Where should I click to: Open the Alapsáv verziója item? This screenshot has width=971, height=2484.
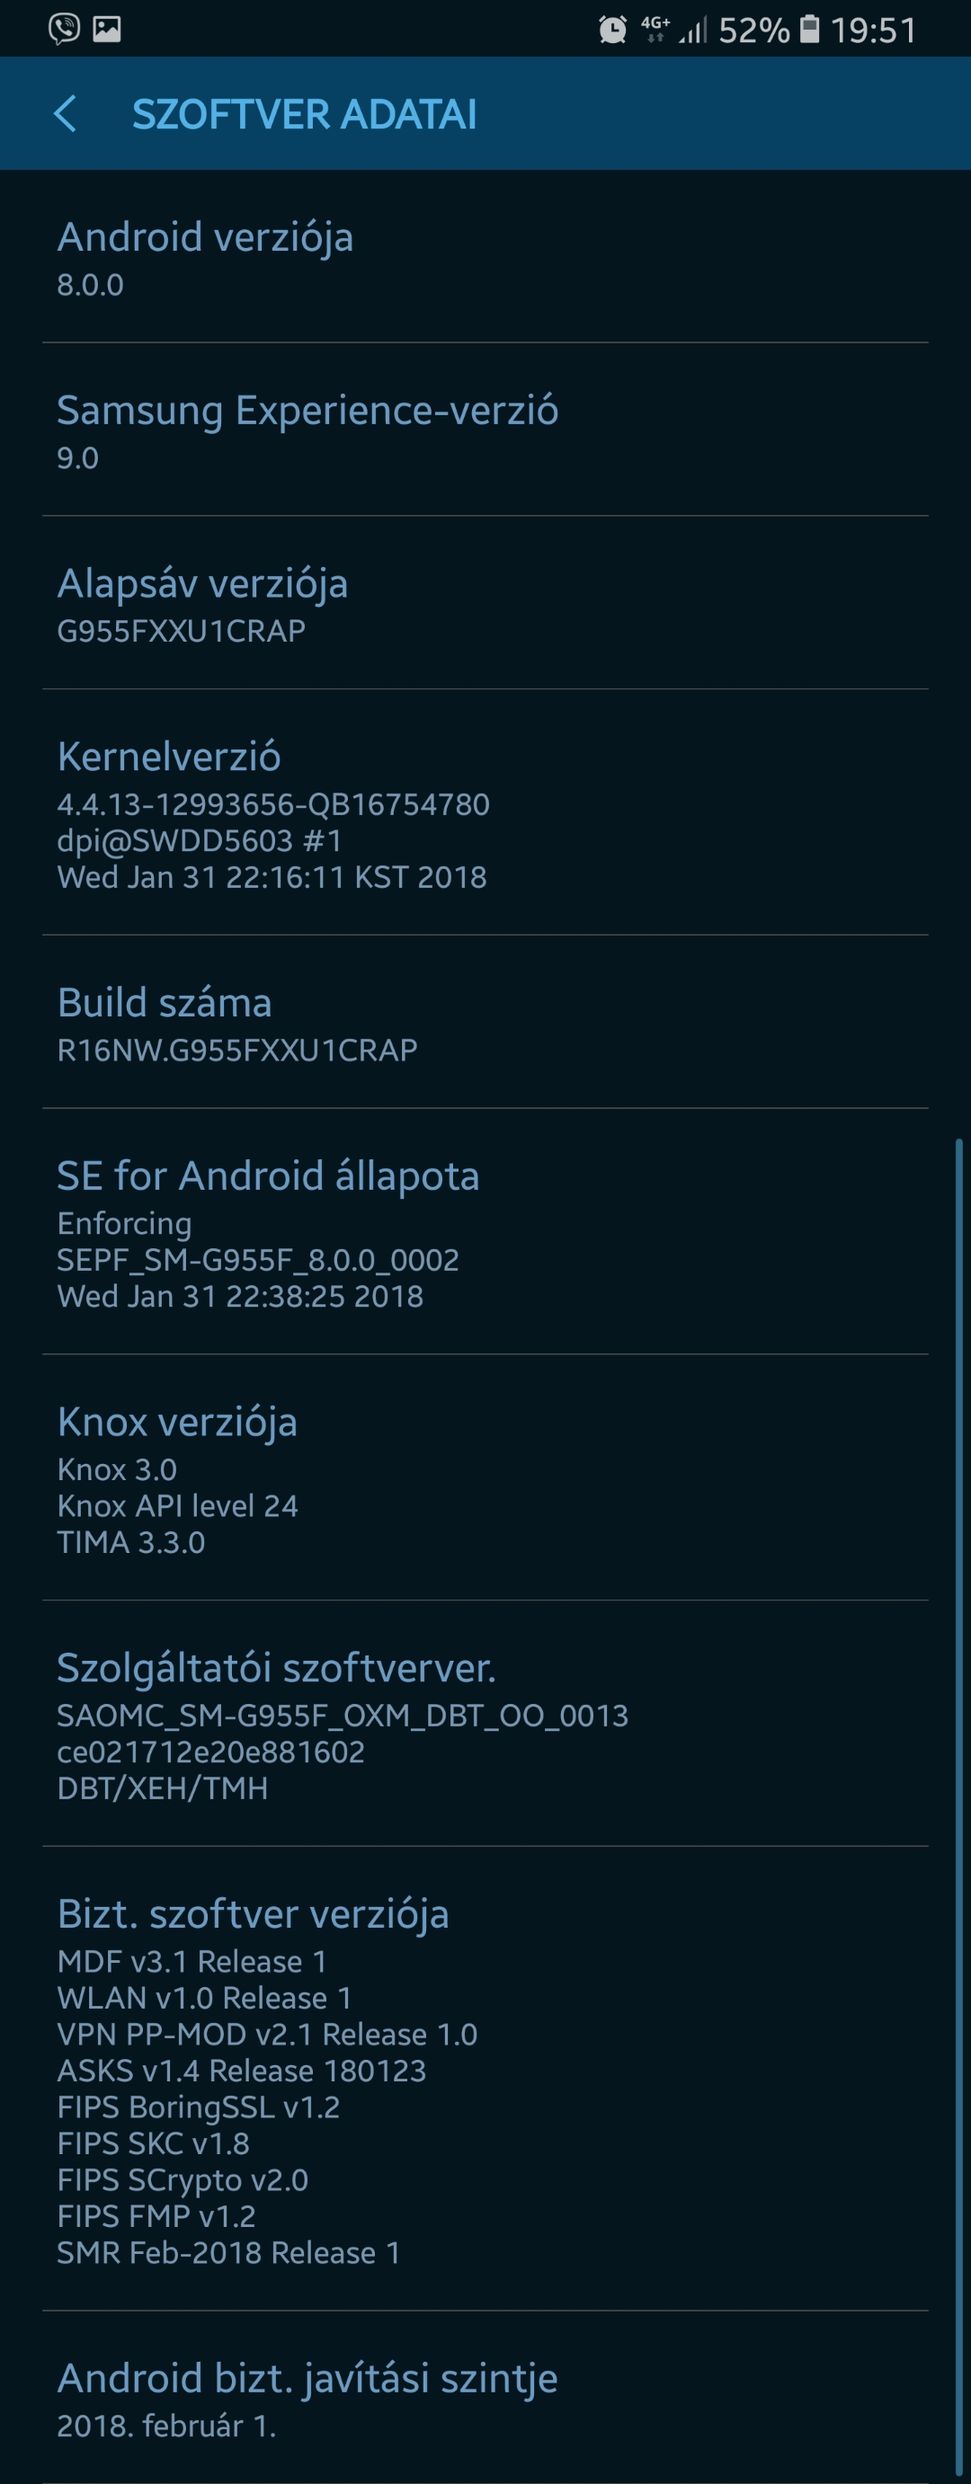pyautogui.click(x=485, y=603)
